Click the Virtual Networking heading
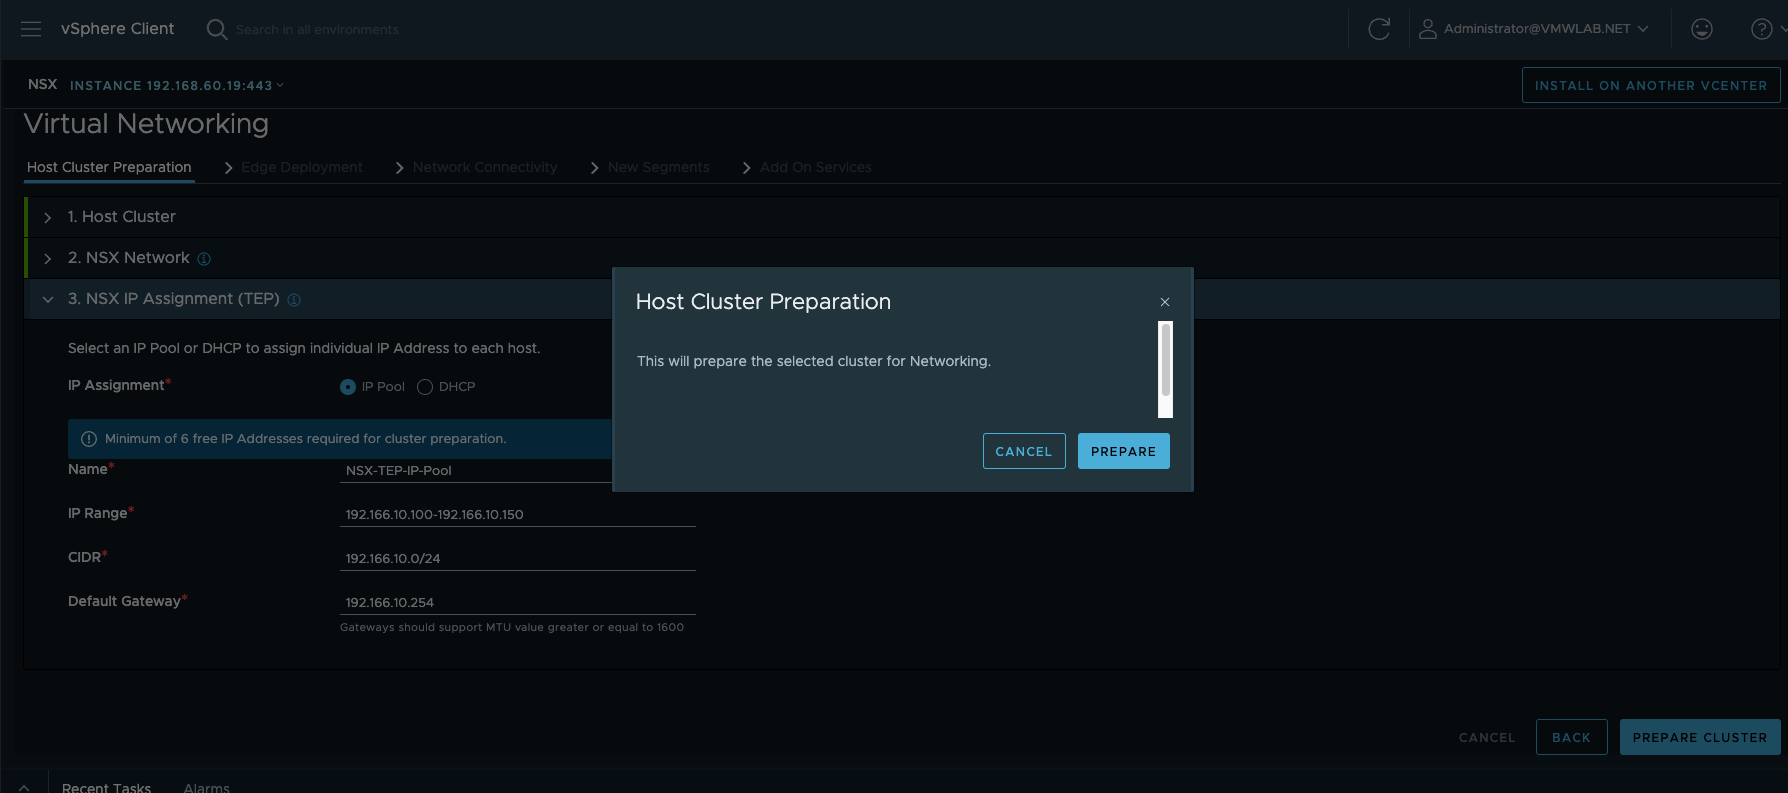 pos(146,124)
